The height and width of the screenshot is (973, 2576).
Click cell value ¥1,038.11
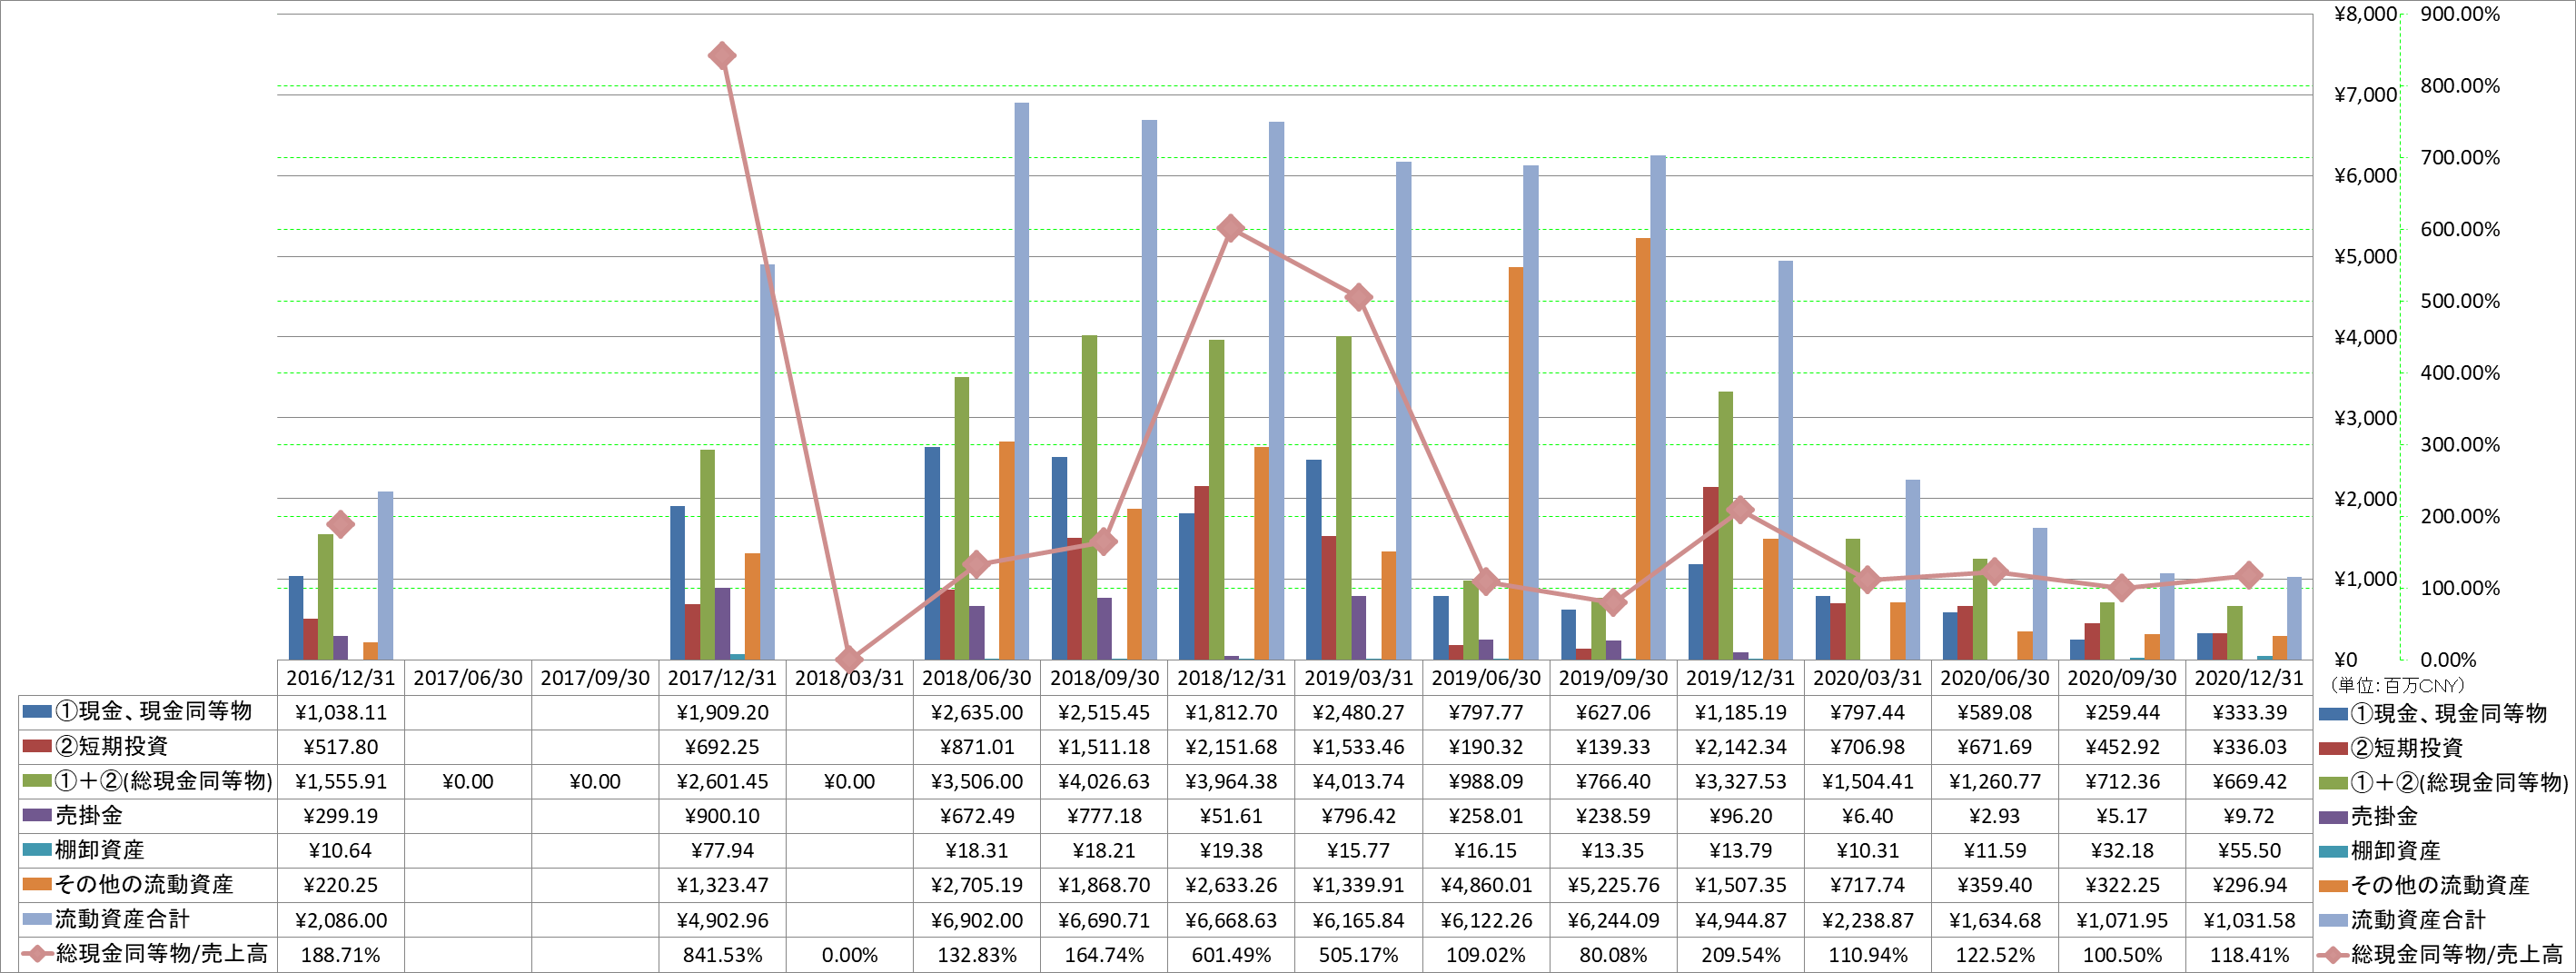point(340,713)
